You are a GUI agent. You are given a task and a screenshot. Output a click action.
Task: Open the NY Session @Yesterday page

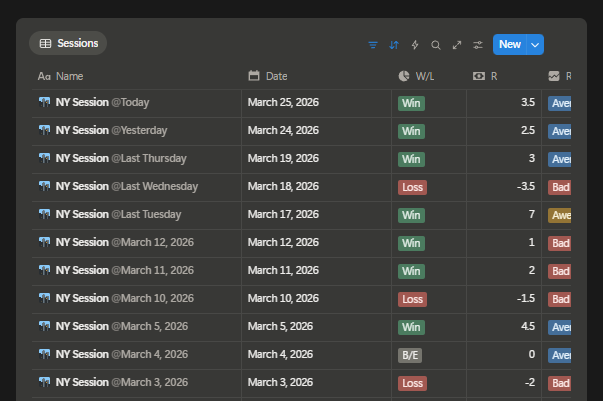[x=112, y=130]
